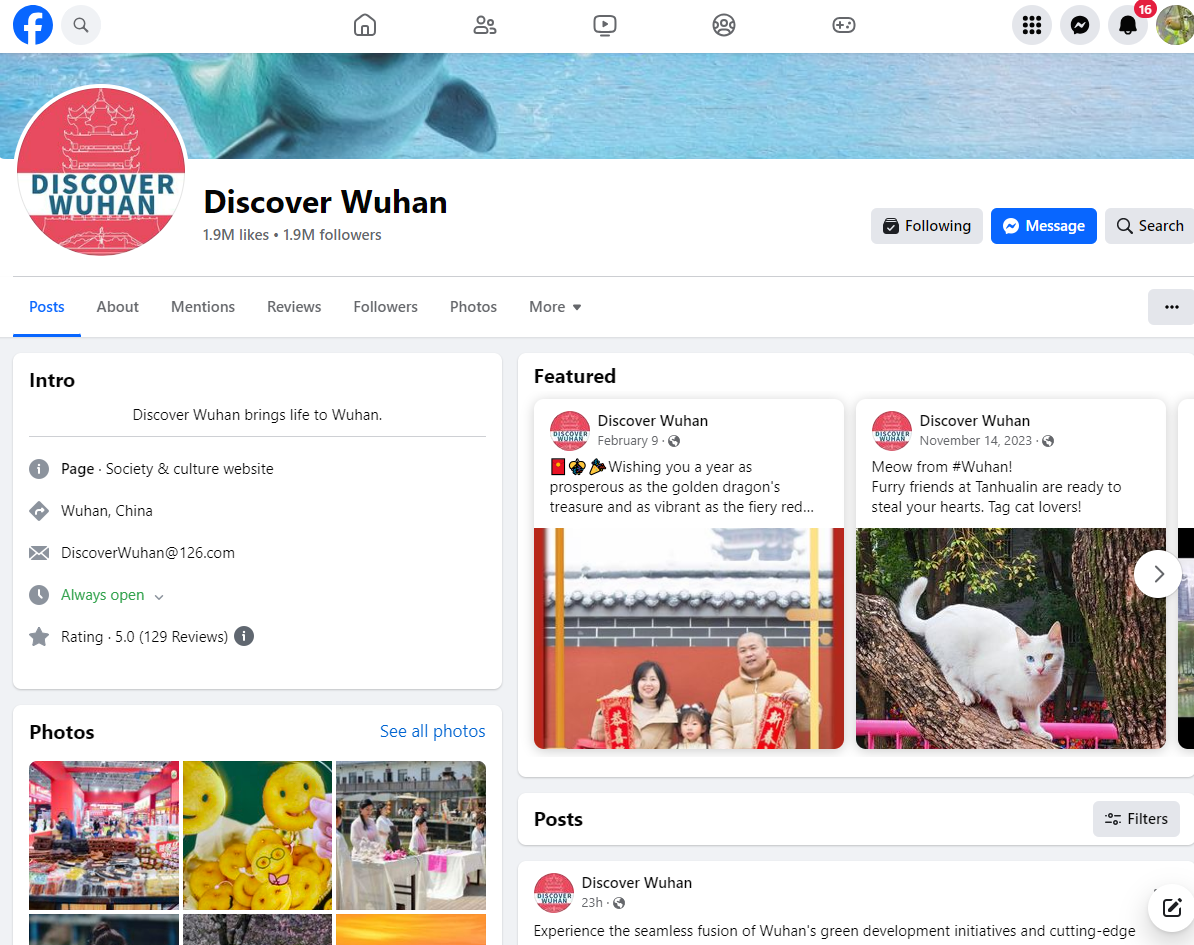Click the Facebook logo icon
Viewport: 1194px width, 945px height.
pos(33,25)
